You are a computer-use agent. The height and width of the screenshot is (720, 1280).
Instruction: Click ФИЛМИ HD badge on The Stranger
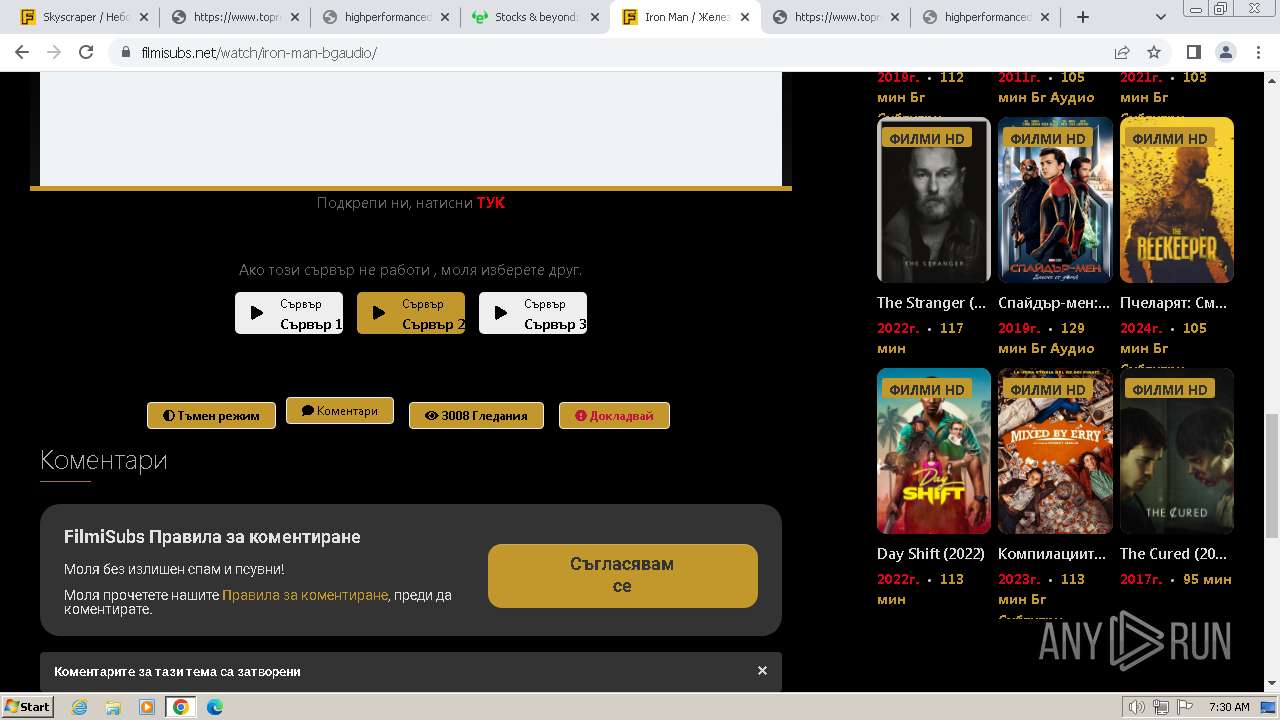(x=926, y=138)
